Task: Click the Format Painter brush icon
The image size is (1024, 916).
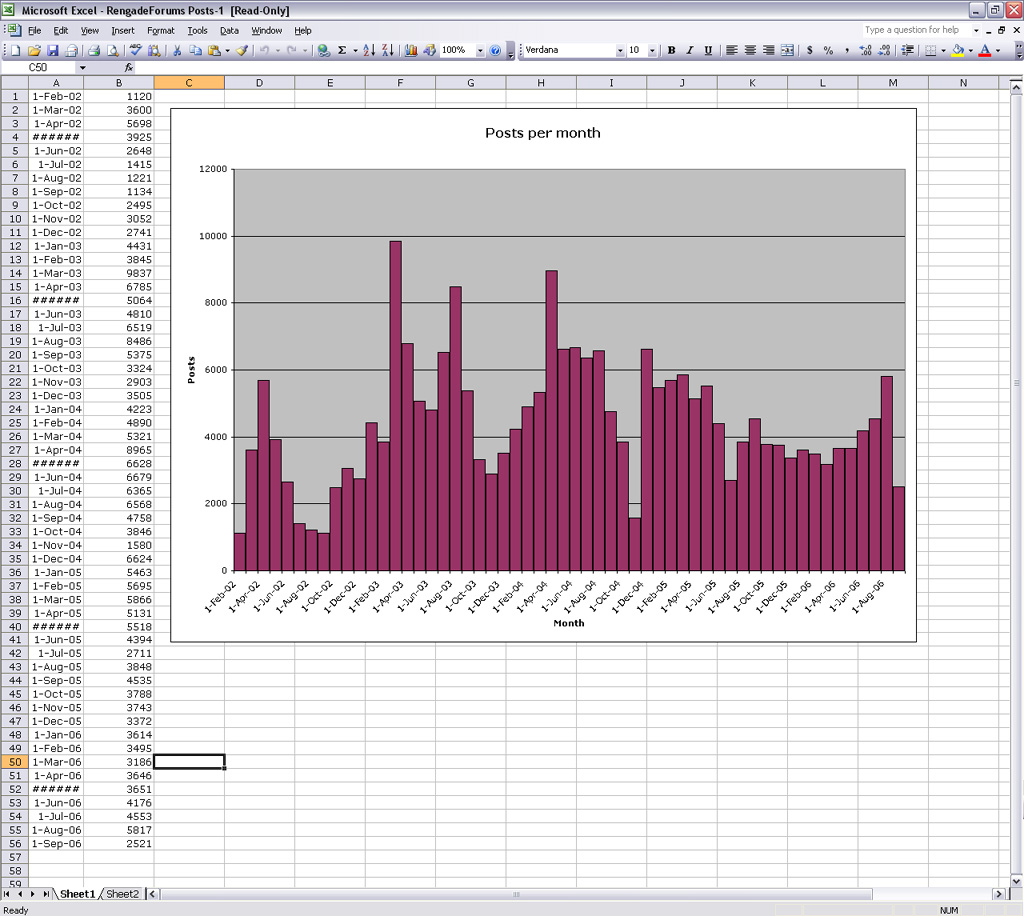Action: 241,50
